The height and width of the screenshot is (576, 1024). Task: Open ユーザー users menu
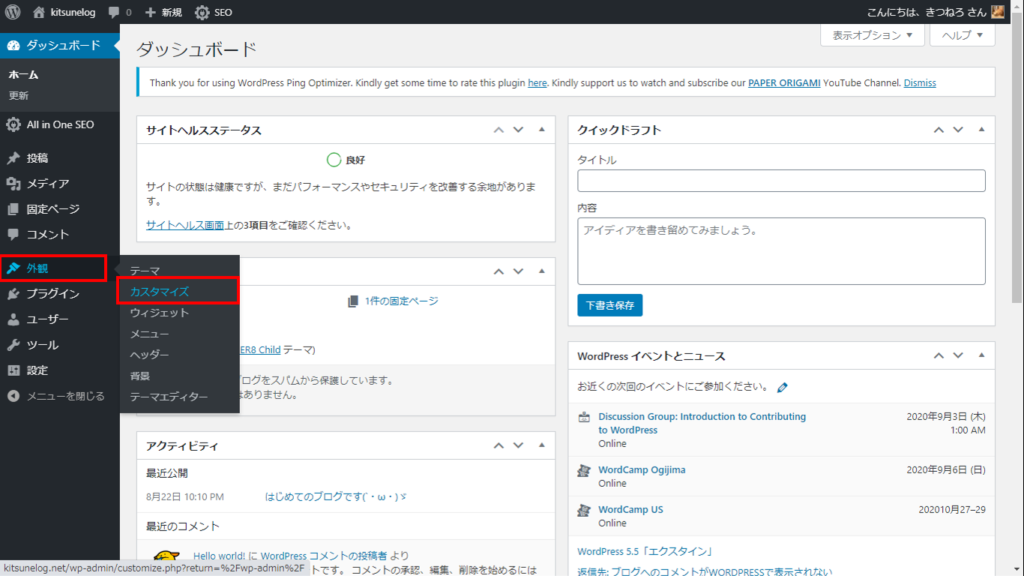pos(59,319)
